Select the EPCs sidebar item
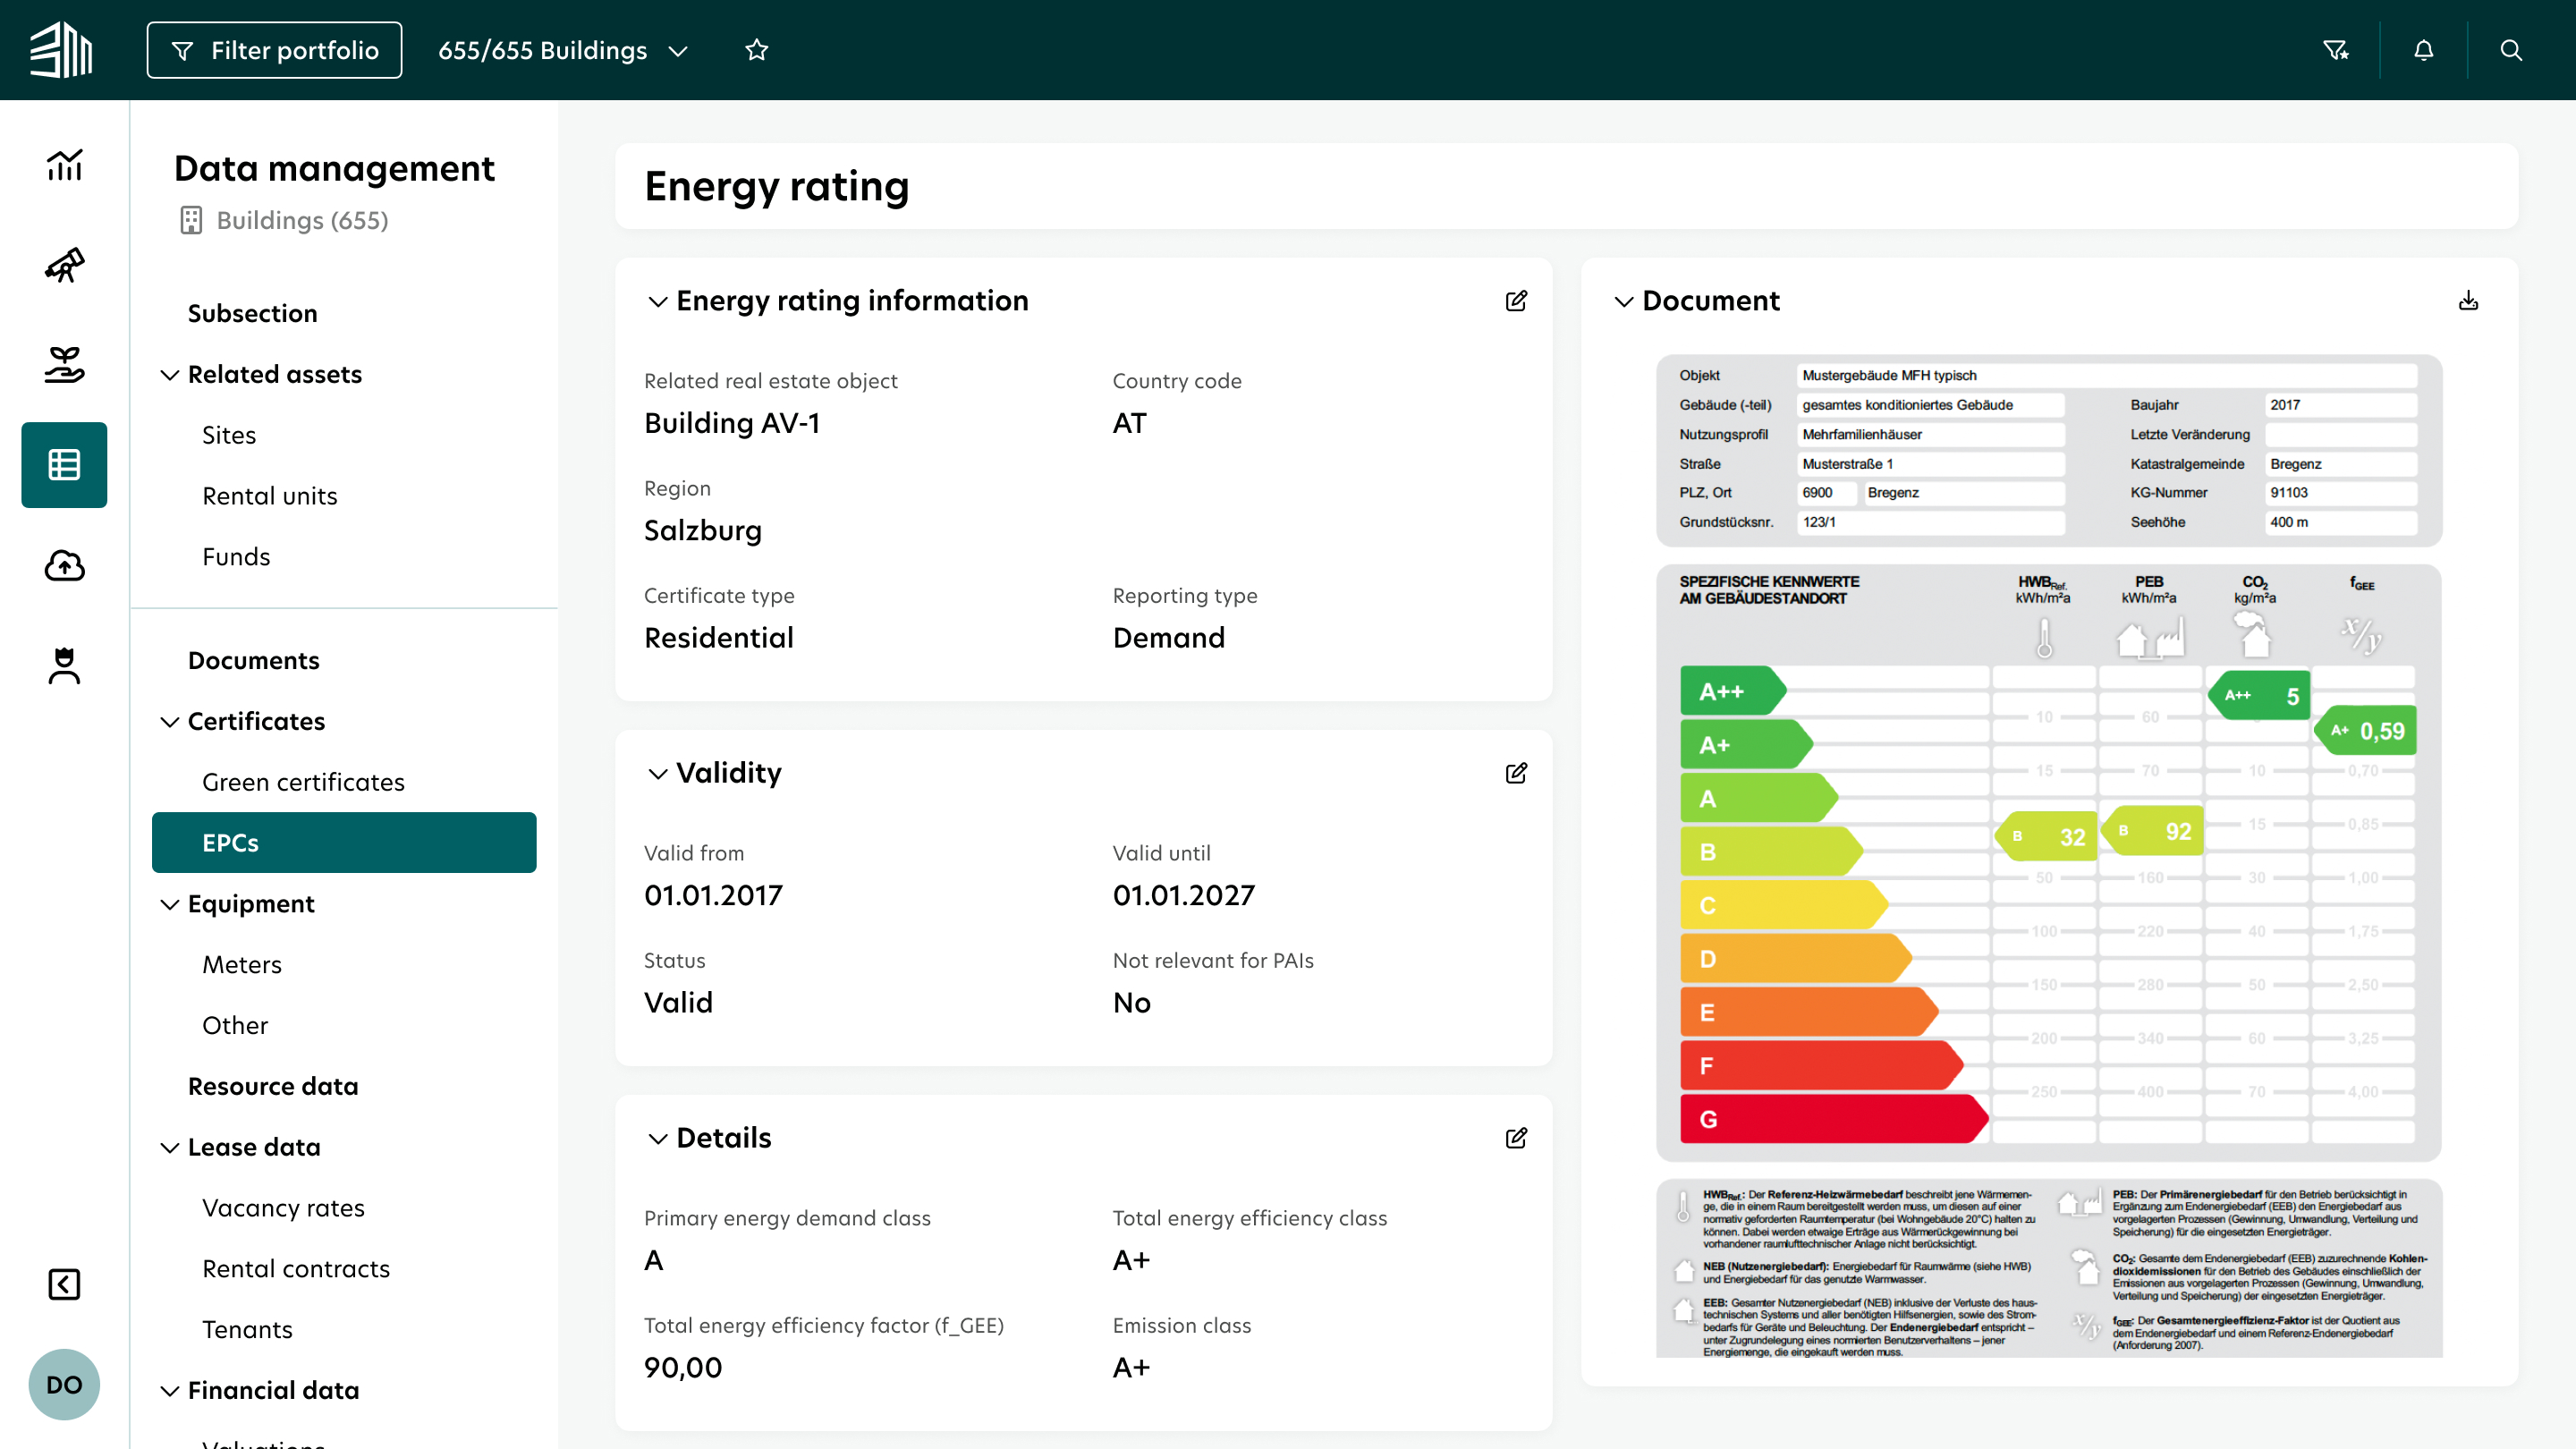Screen dimensions: 2576x1449 point(344,843)
